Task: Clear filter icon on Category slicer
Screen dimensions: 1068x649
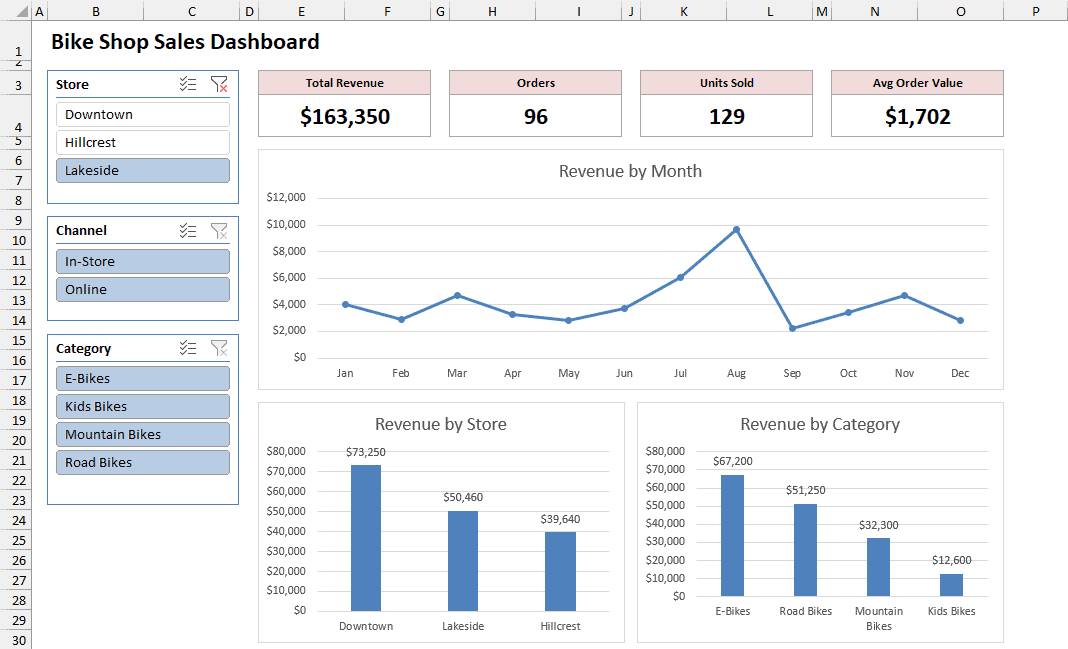Action: point(219,348)
